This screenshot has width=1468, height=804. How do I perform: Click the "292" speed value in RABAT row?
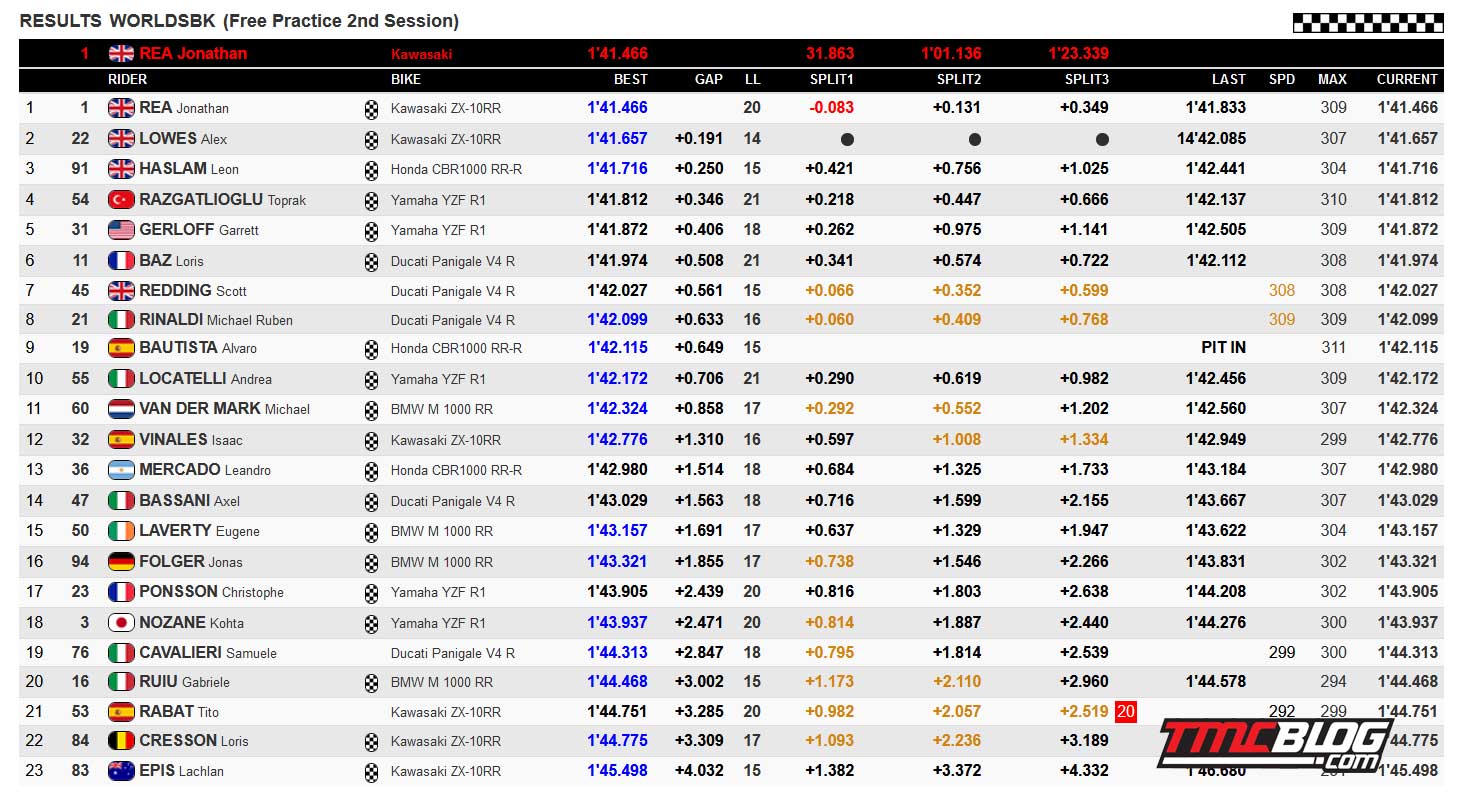click(x=1282, y=712)
